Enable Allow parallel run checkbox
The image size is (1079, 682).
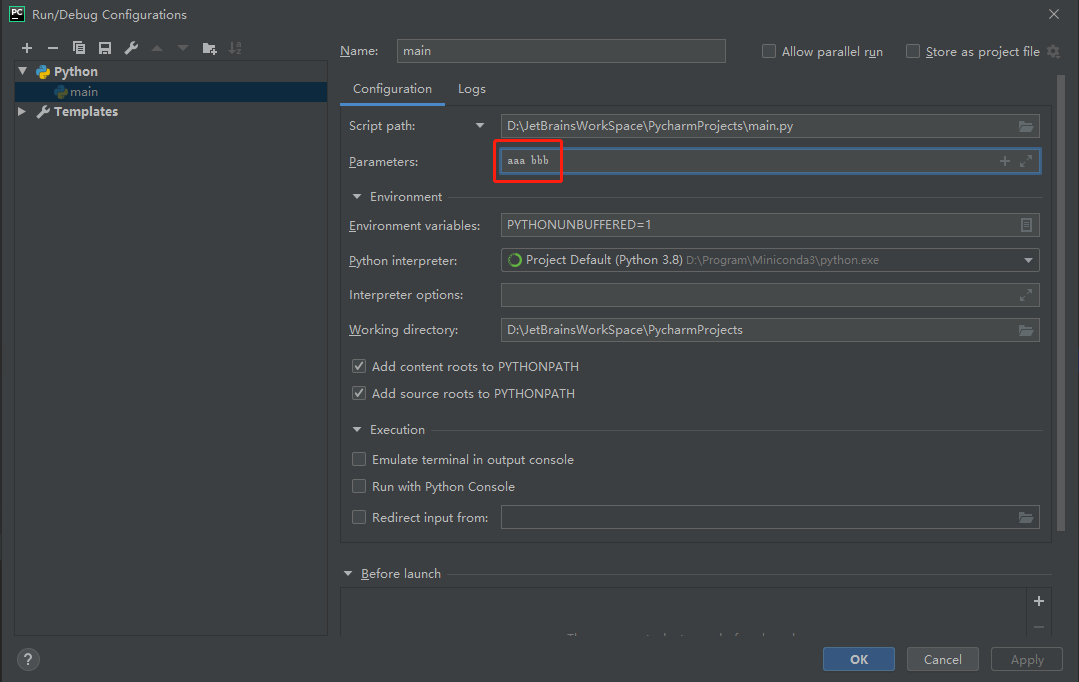coord(769,51)
